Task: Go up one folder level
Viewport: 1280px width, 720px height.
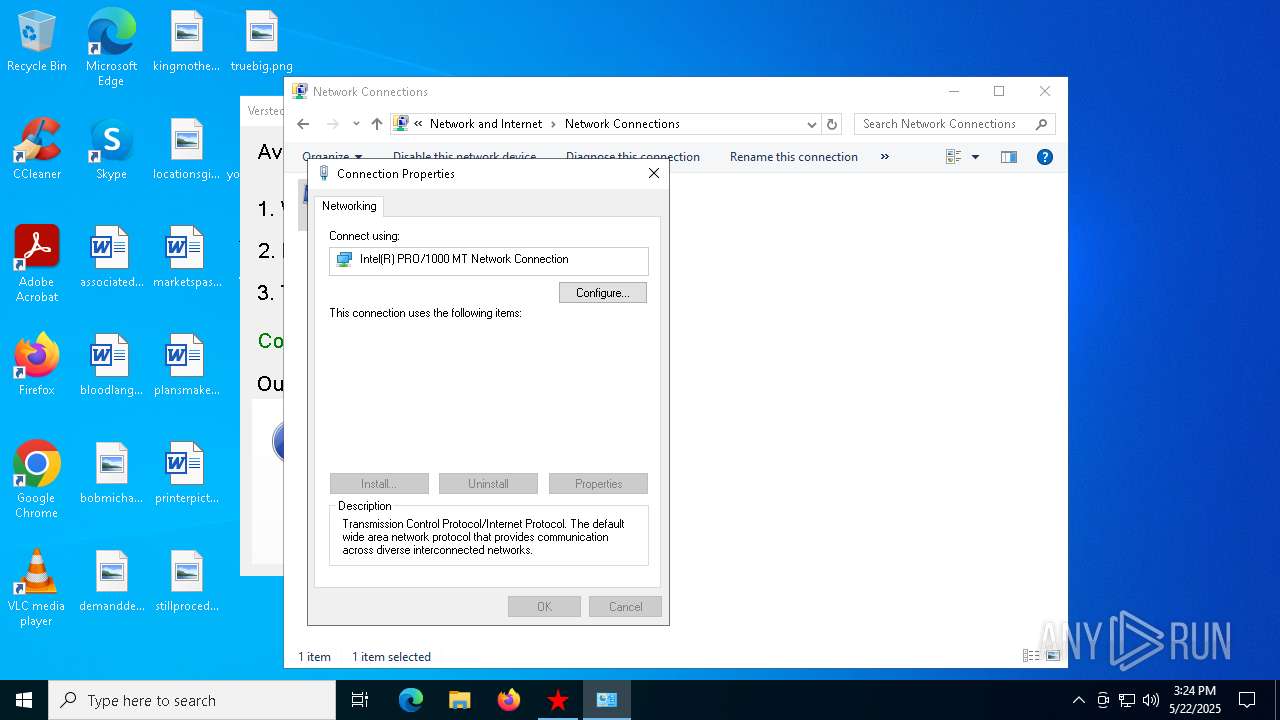Action: (376, 124)
